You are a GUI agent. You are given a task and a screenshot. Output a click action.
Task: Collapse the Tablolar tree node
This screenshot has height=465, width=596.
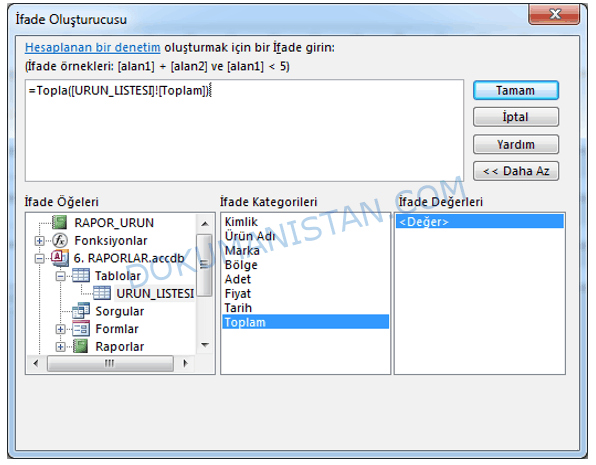coord(60,276)
